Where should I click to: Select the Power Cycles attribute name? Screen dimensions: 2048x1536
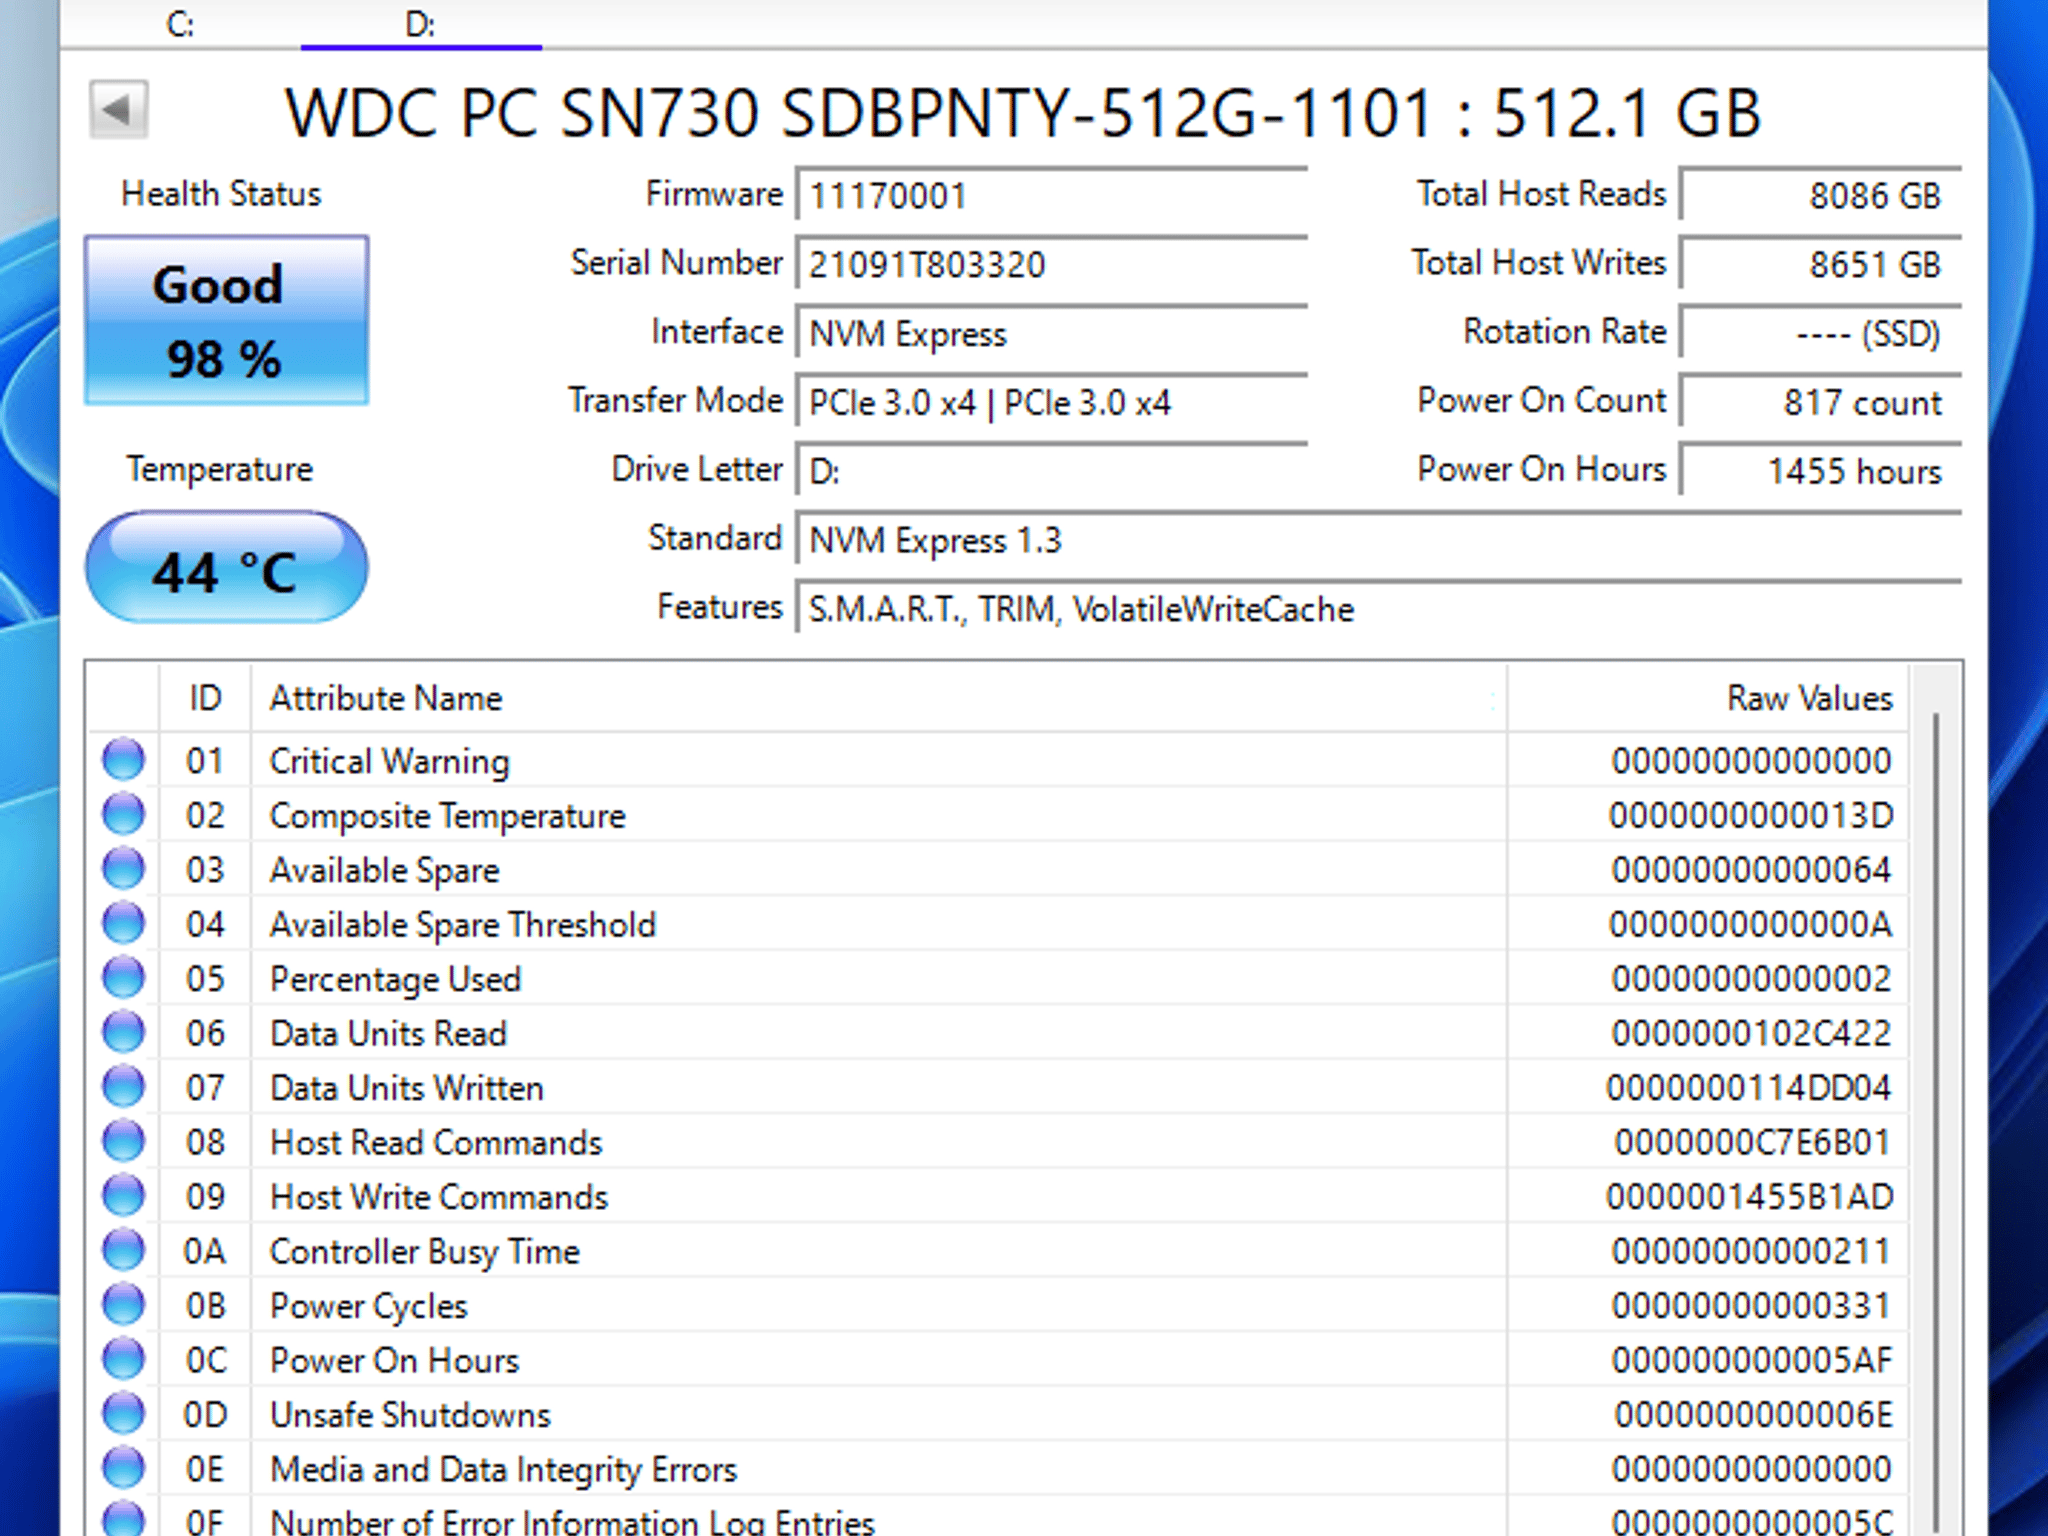(369, 1306)
